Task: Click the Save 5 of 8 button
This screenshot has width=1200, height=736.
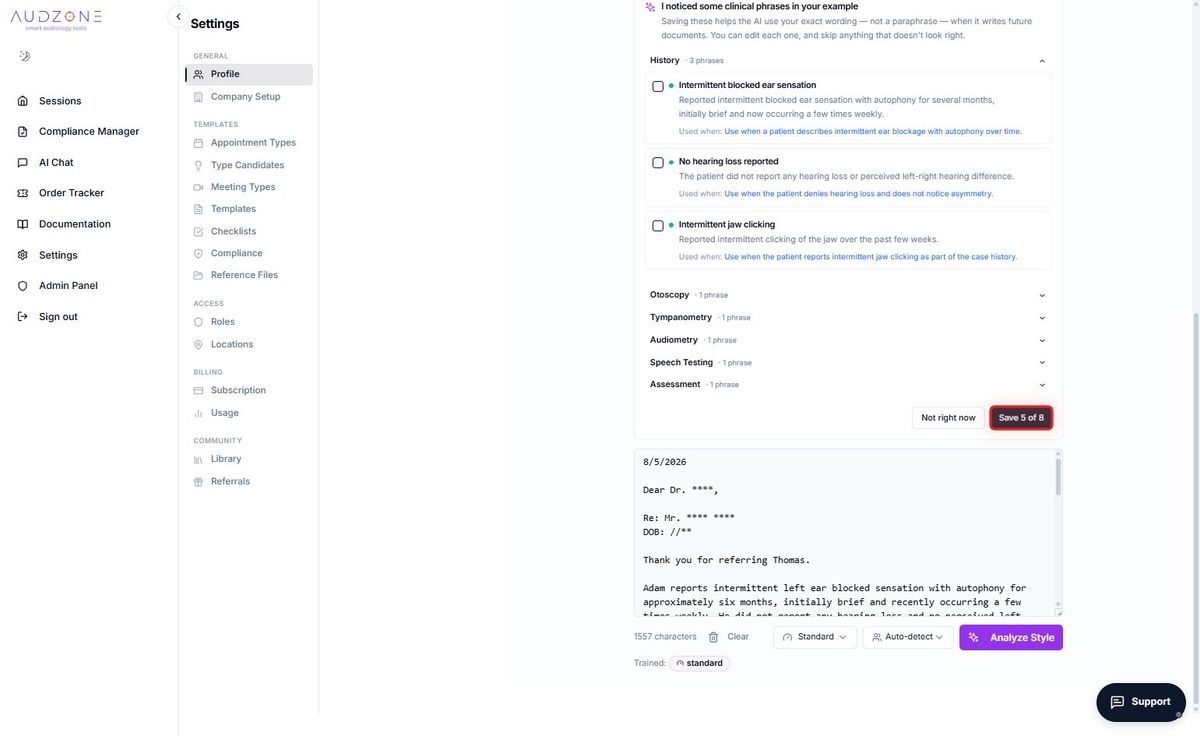Action: 1021,418
